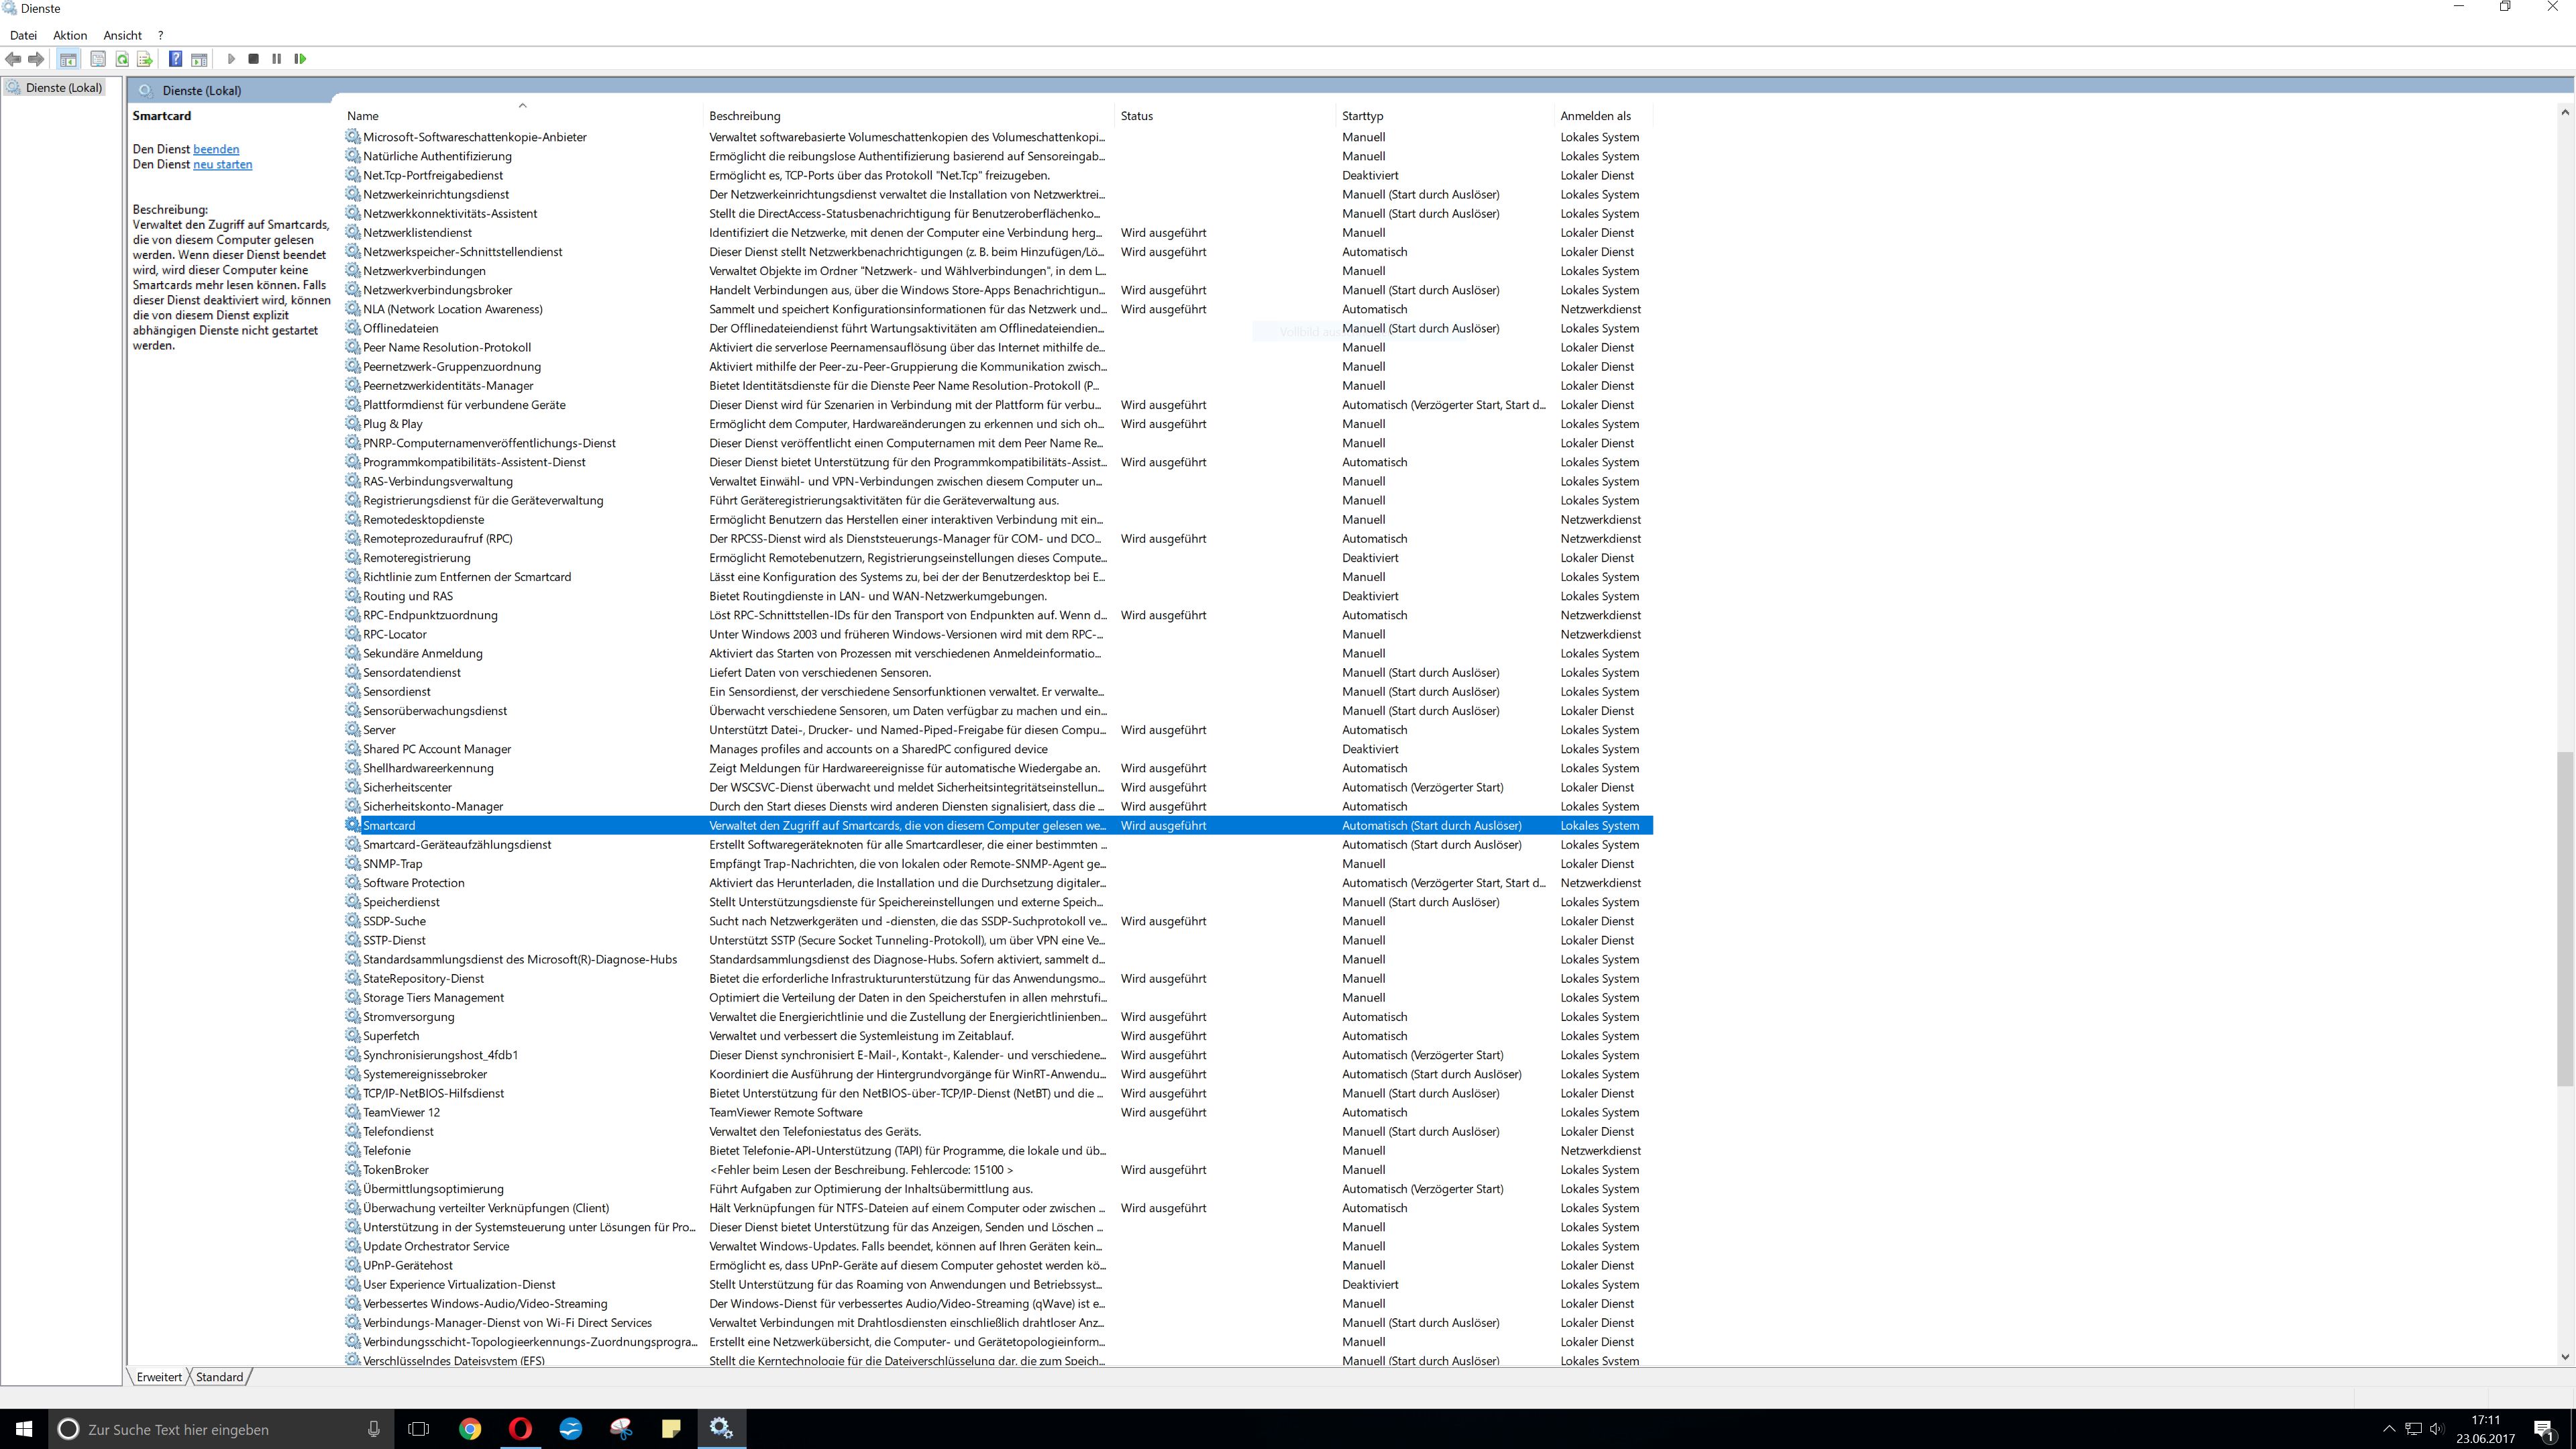
Task: Open the Ansicht menu
Action: click(x=122, y=35)
